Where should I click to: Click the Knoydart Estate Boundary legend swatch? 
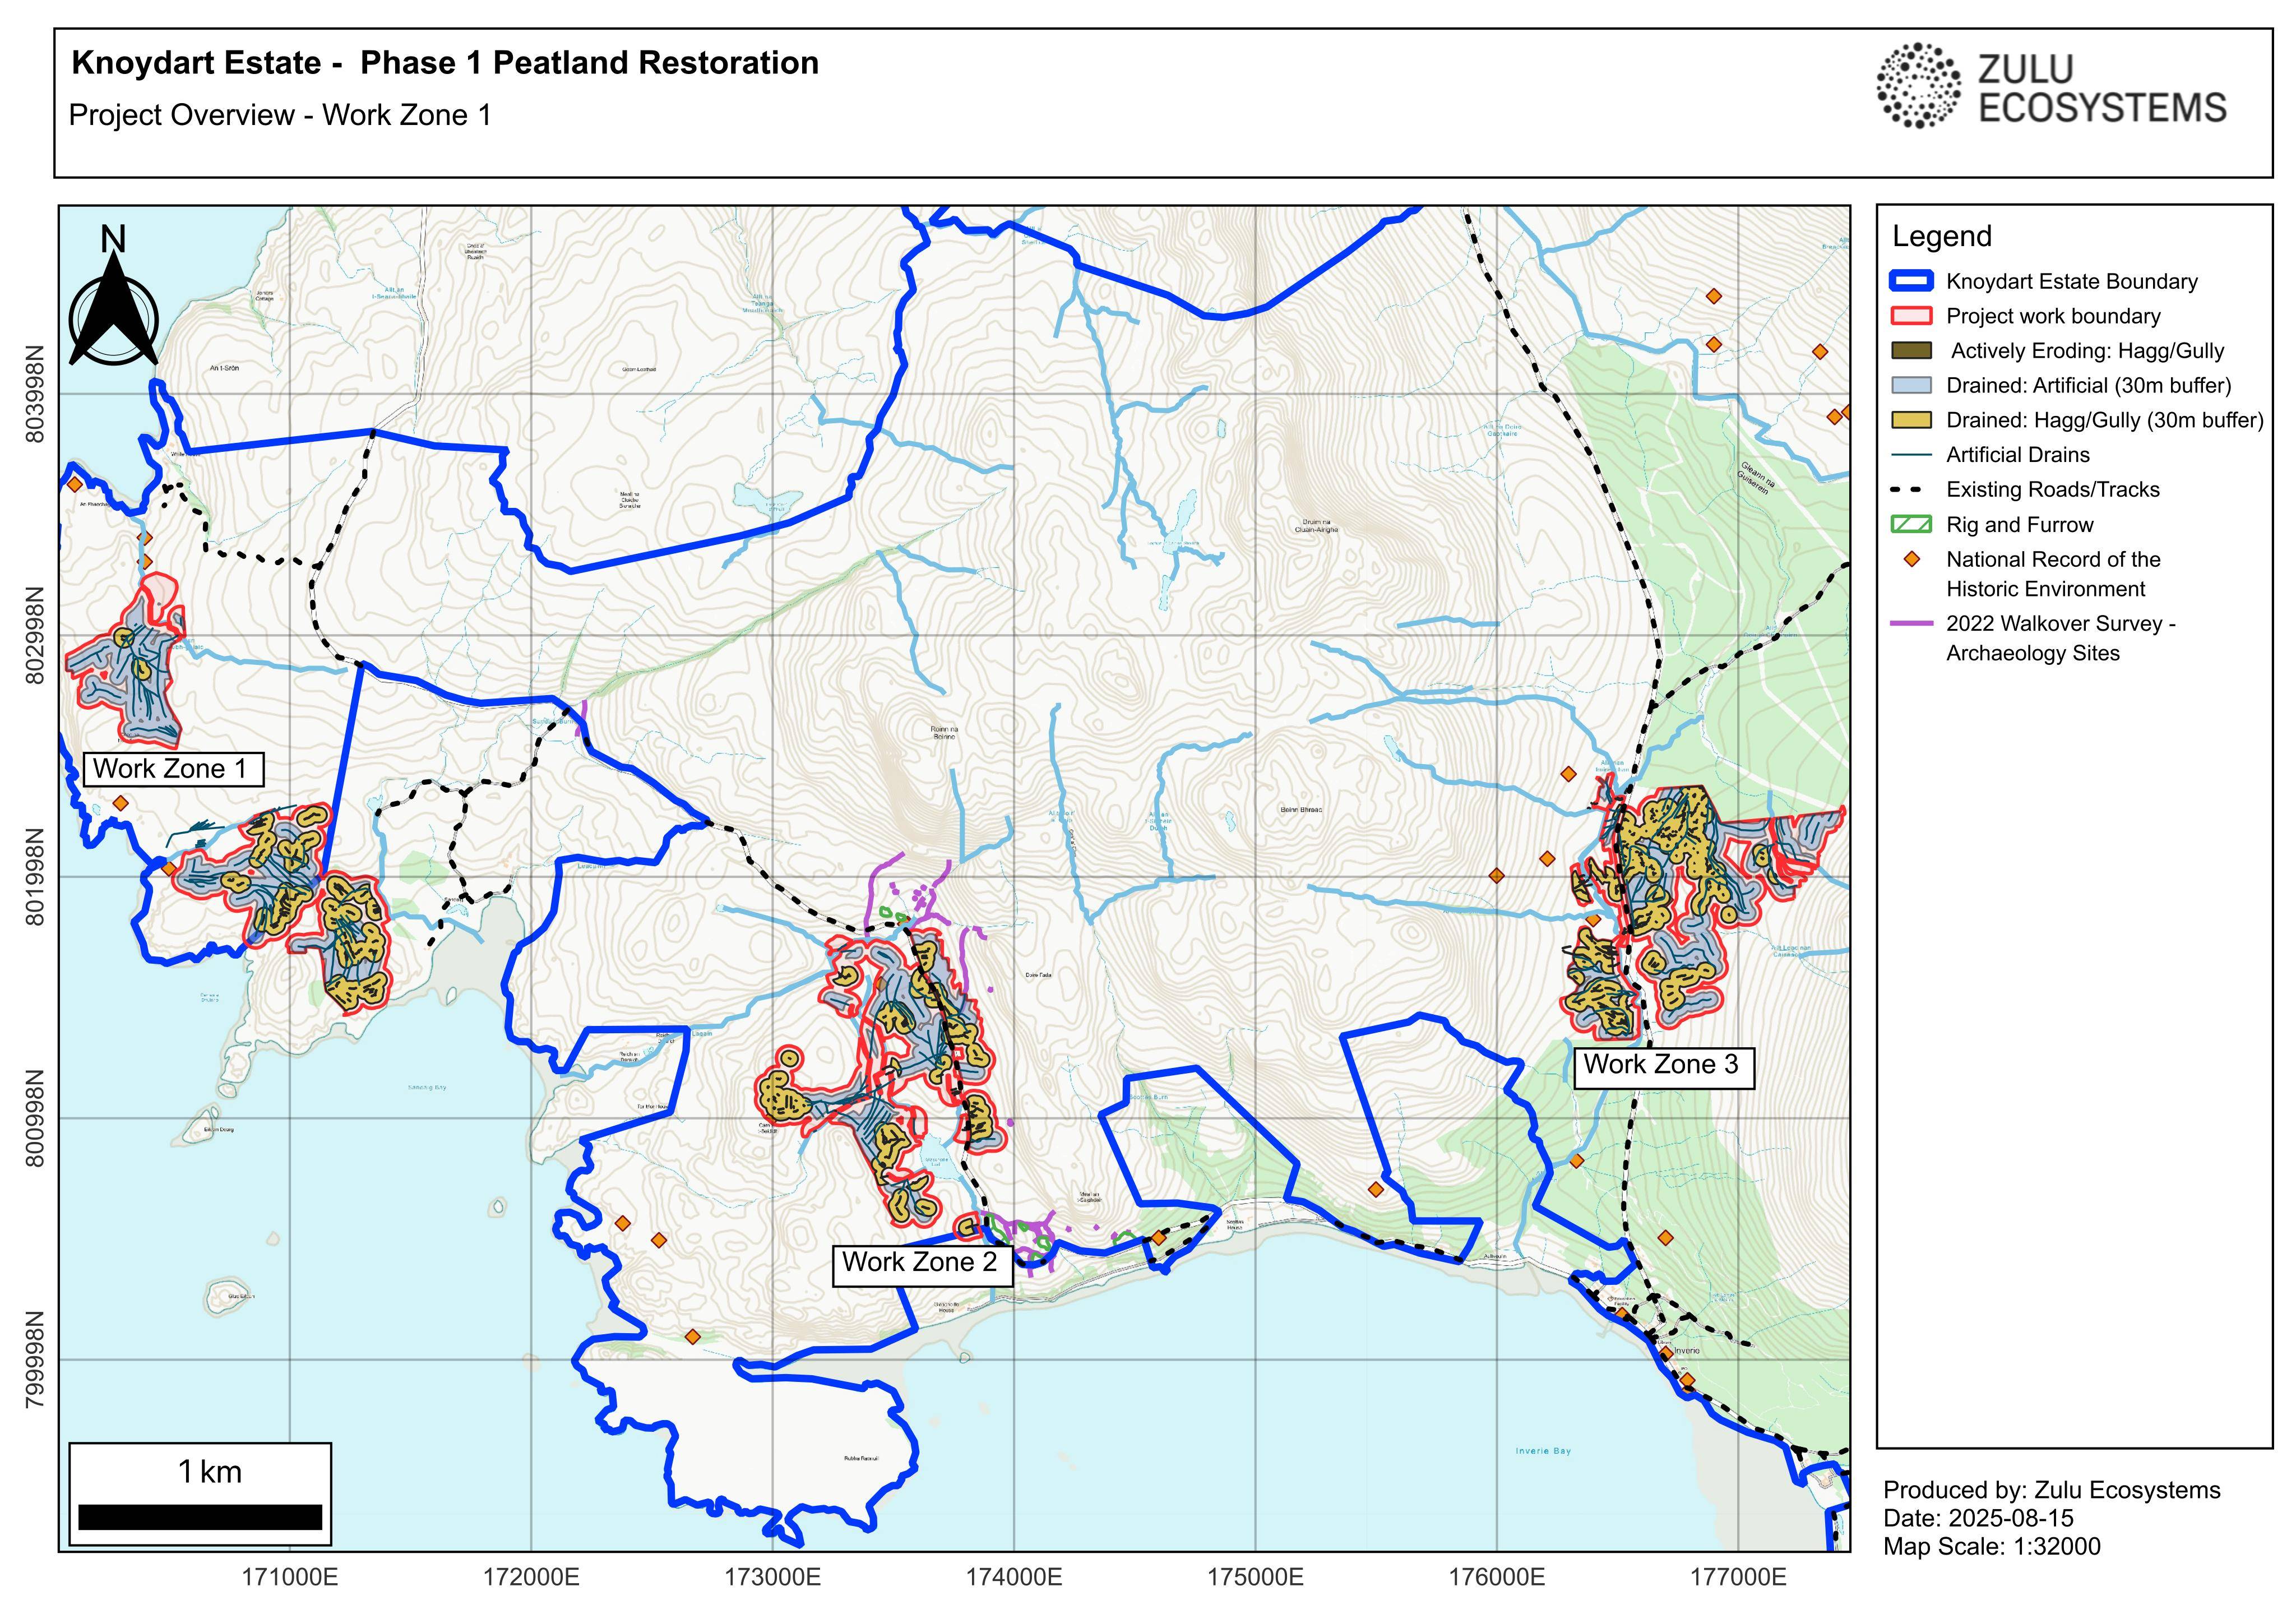[1911, 281]
